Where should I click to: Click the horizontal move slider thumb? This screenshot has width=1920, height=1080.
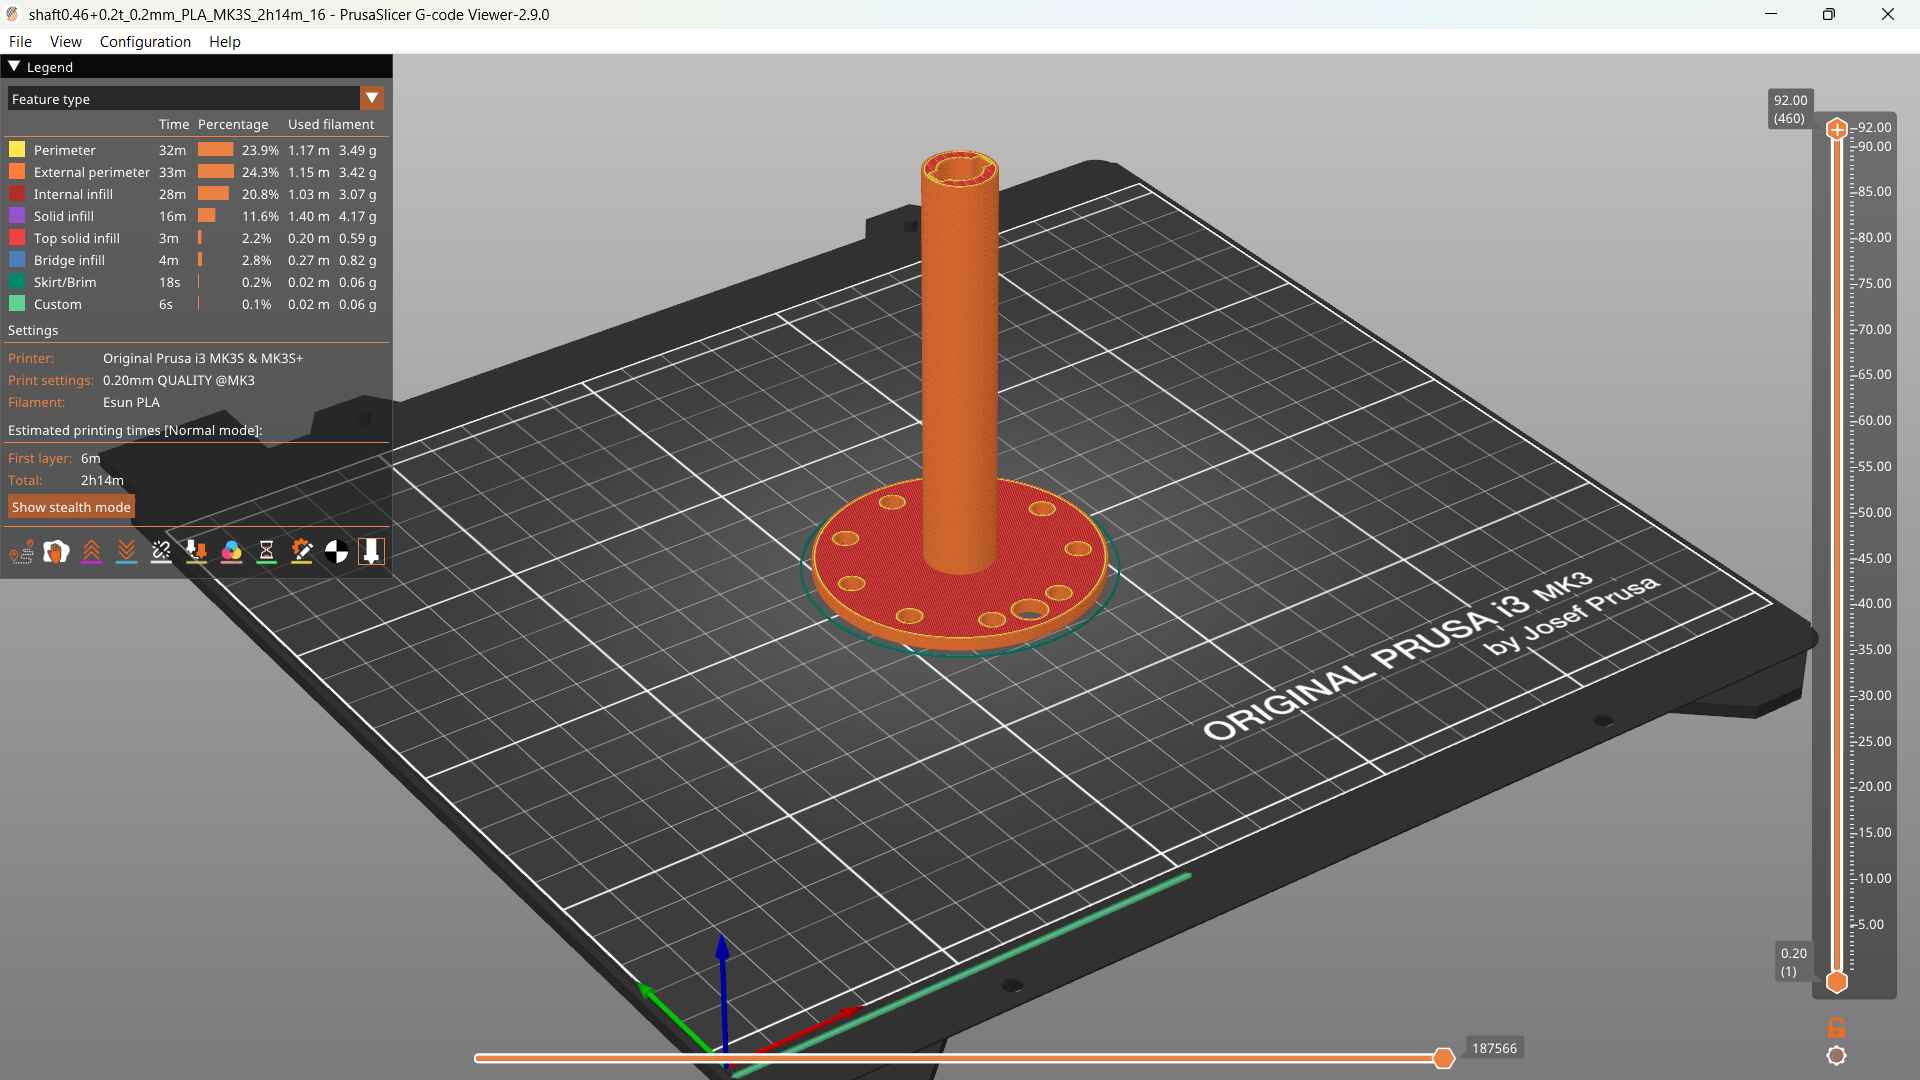1443,1058
